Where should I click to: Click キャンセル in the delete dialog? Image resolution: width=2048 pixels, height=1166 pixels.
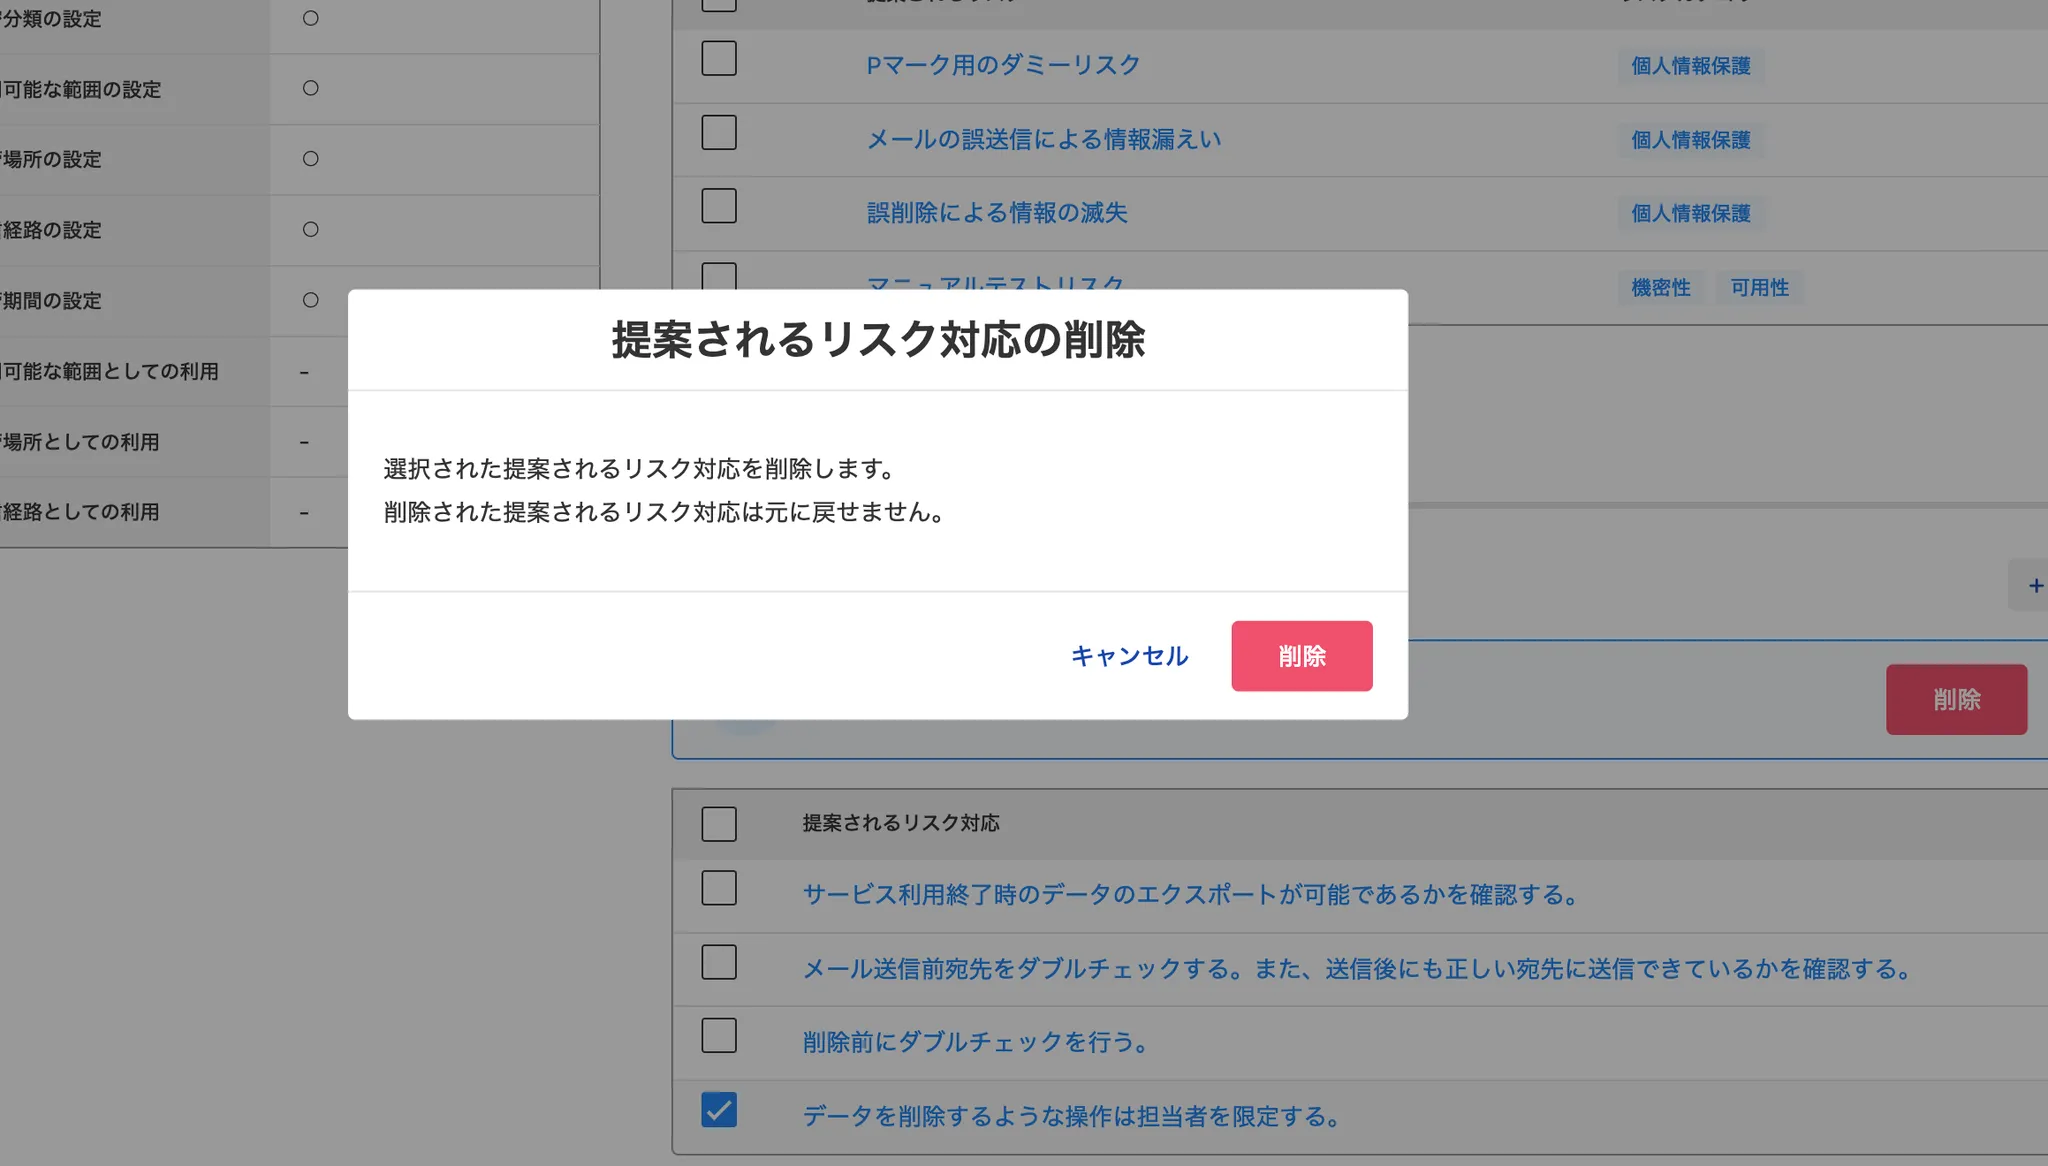coord(1129,656)
